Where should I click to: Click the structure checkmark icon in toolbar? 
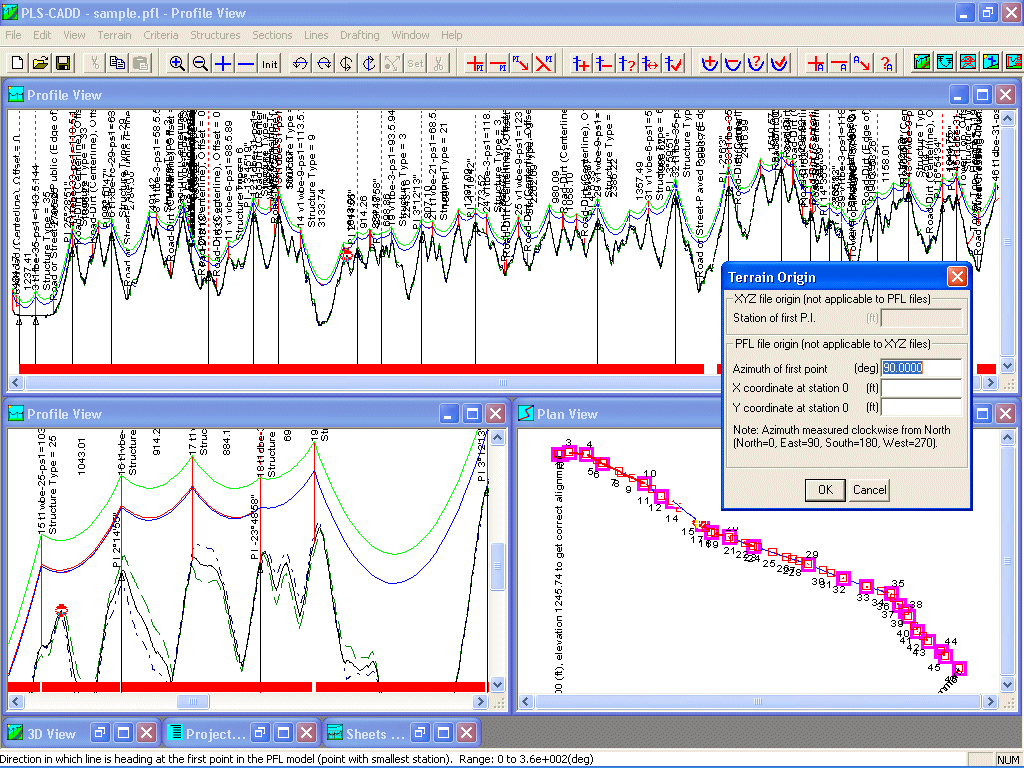(673, 63)
